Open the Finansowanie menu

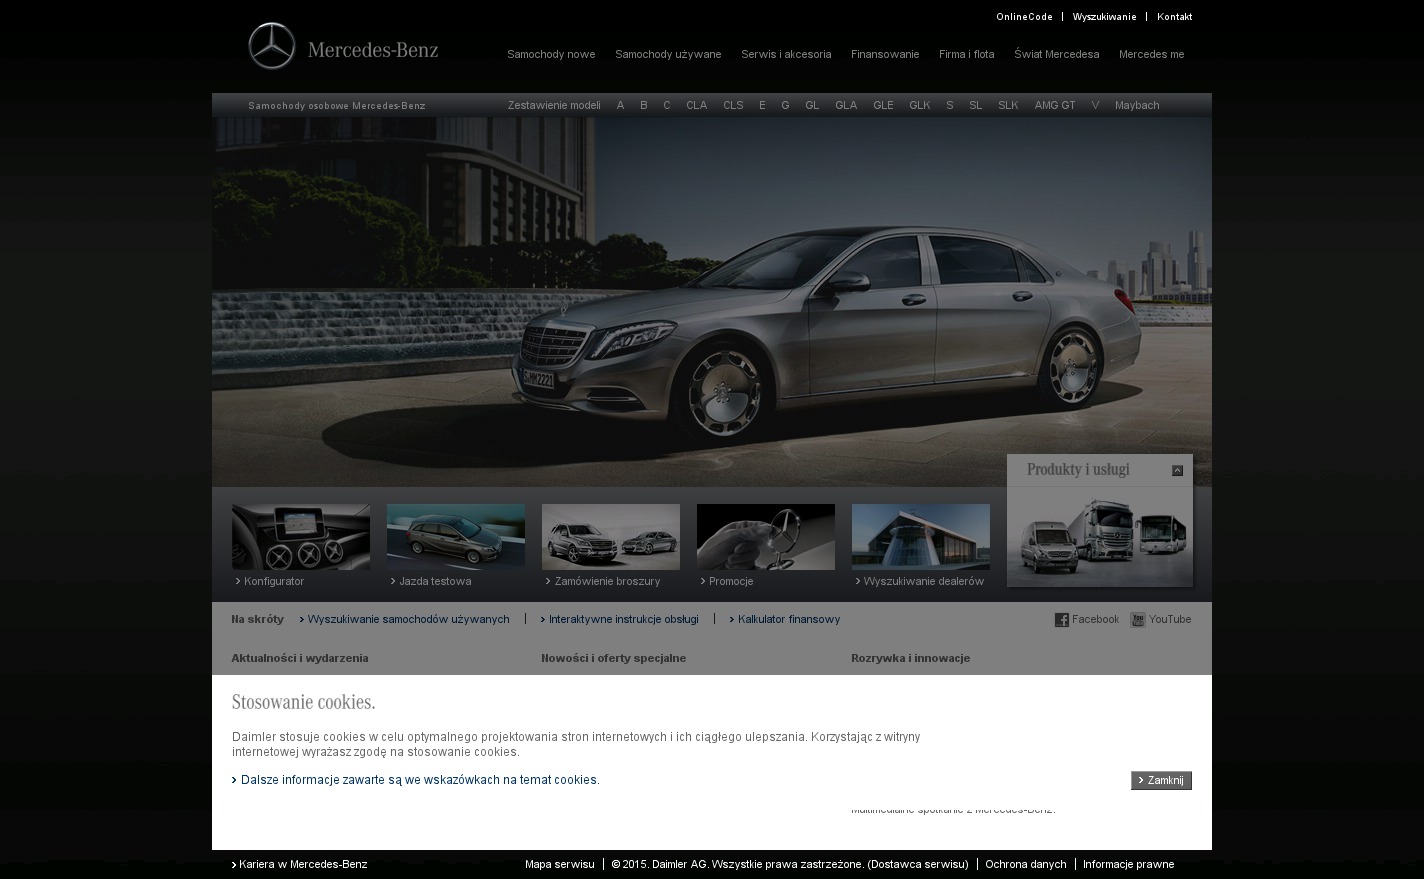885,54
